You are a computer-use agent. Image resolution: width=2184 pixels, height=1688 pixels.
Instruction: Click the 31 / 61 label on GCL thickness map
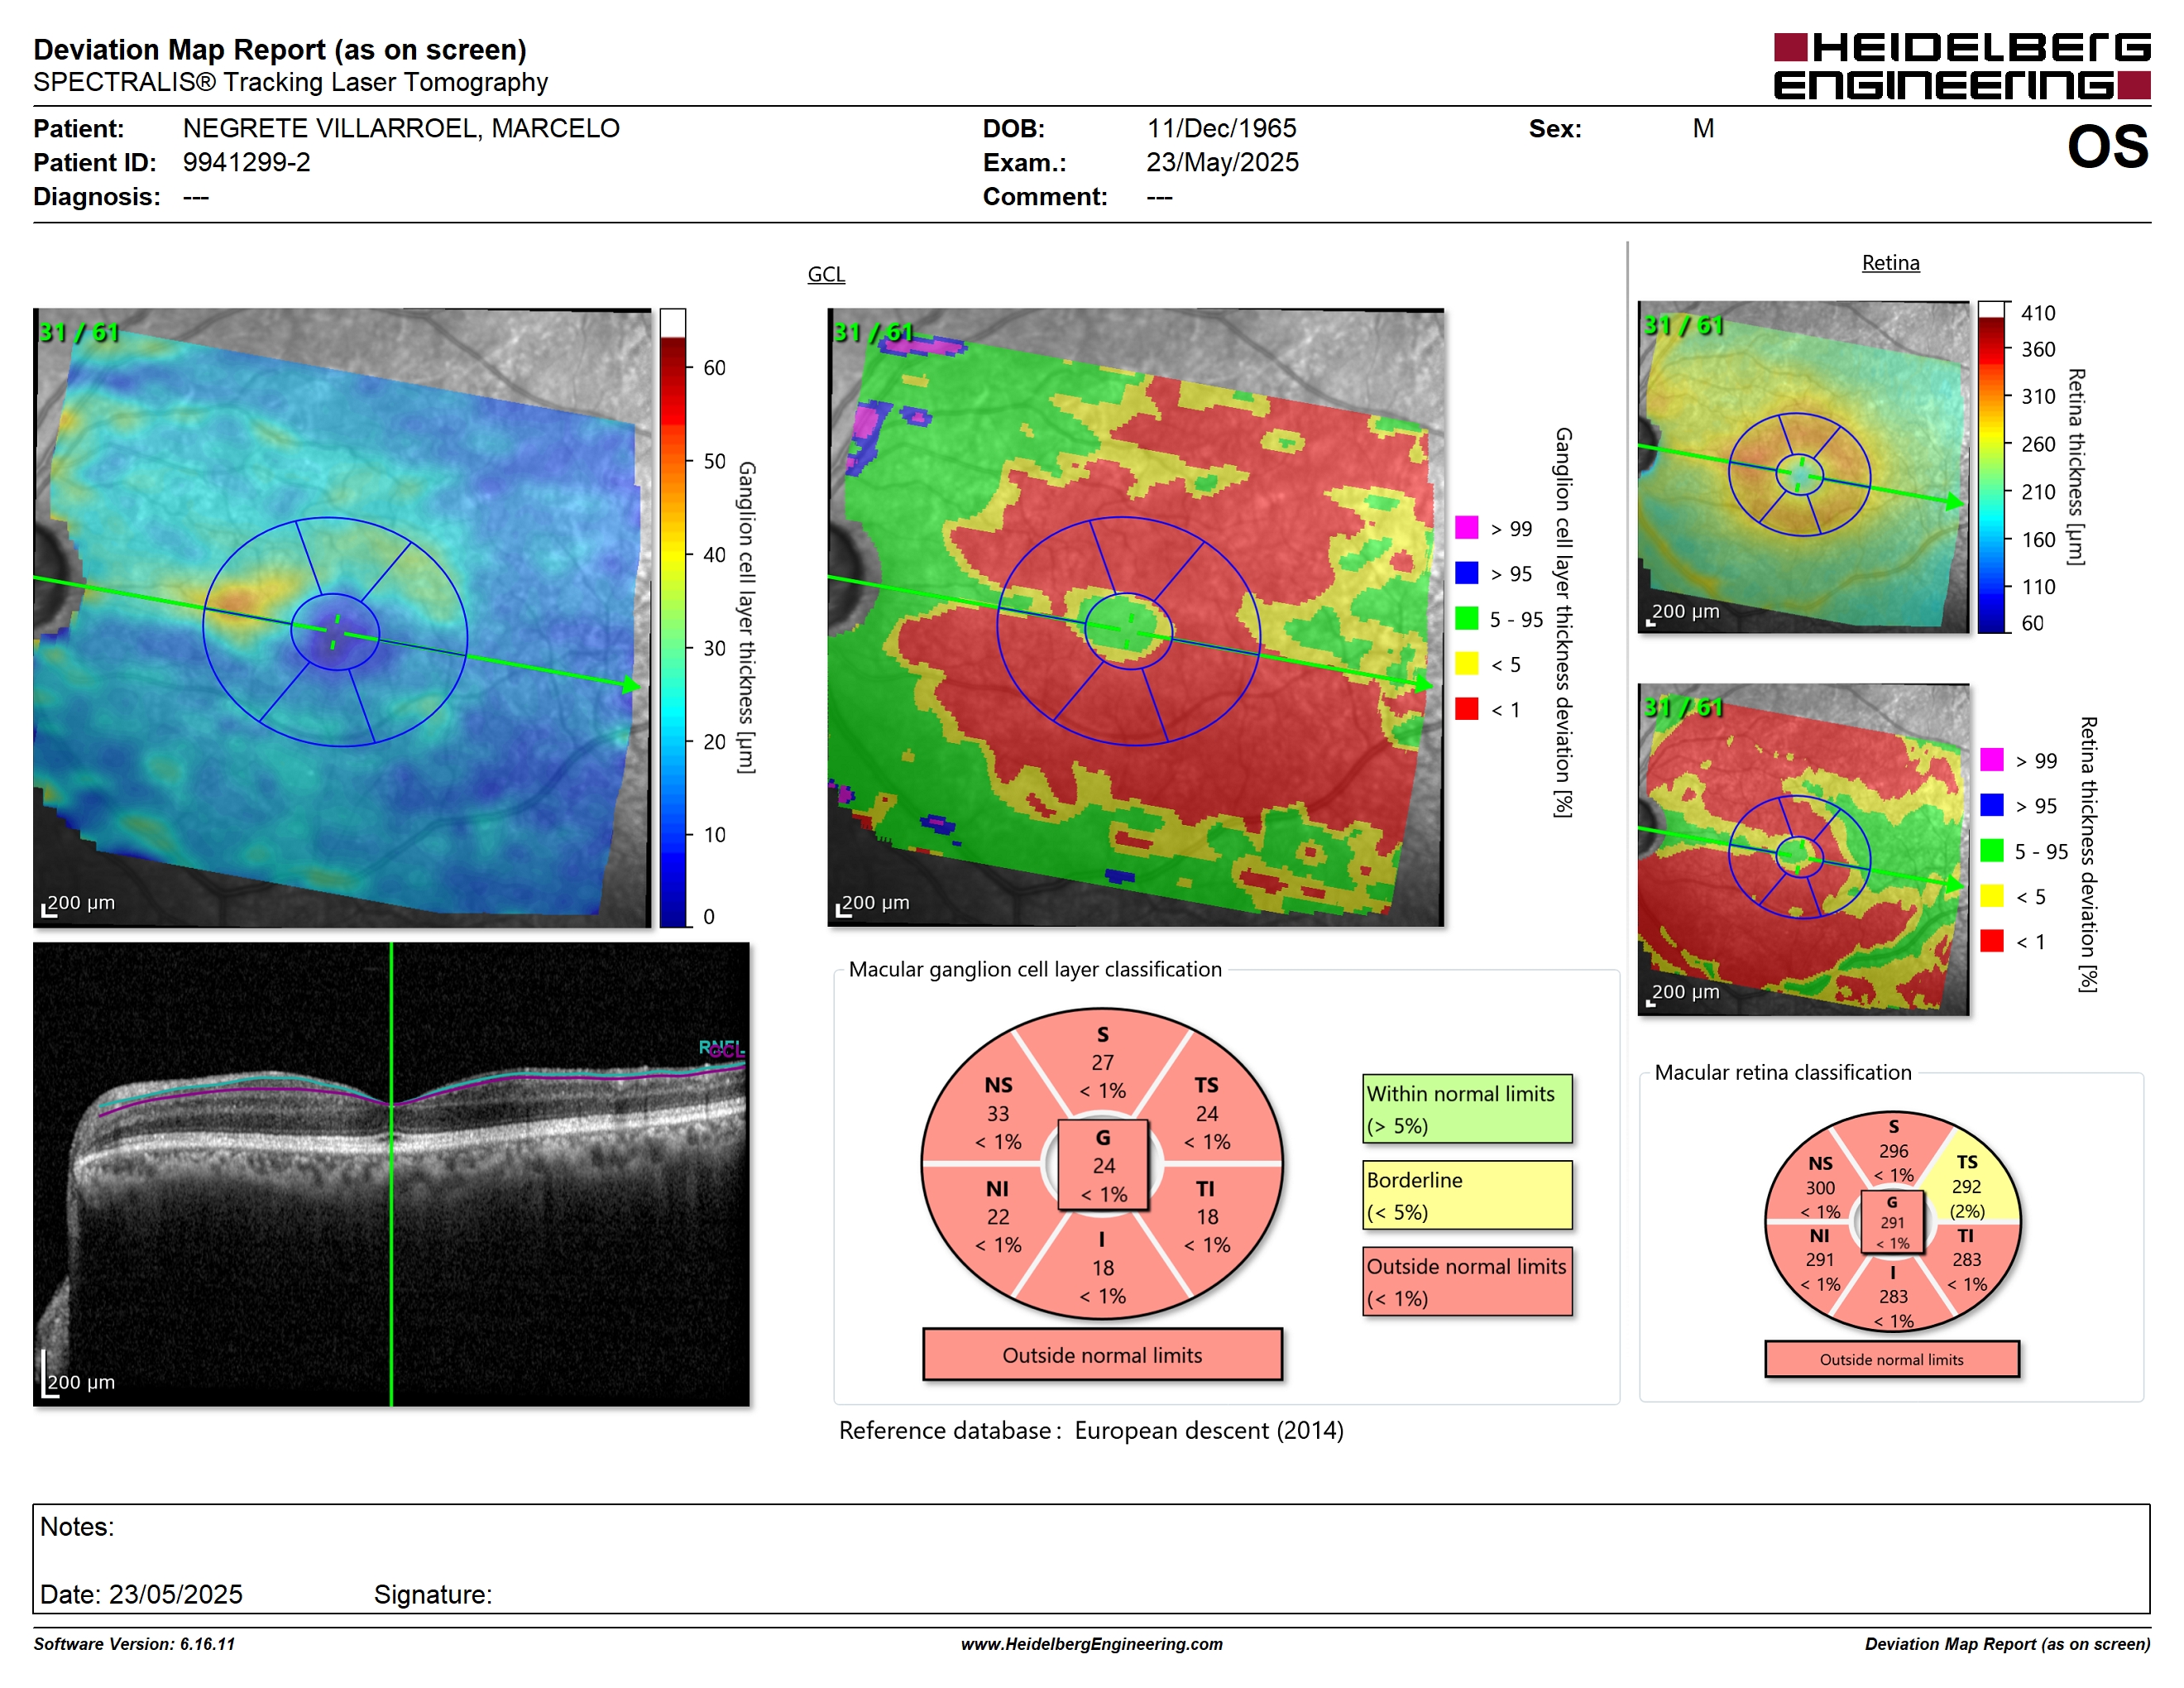click(78, 332)
